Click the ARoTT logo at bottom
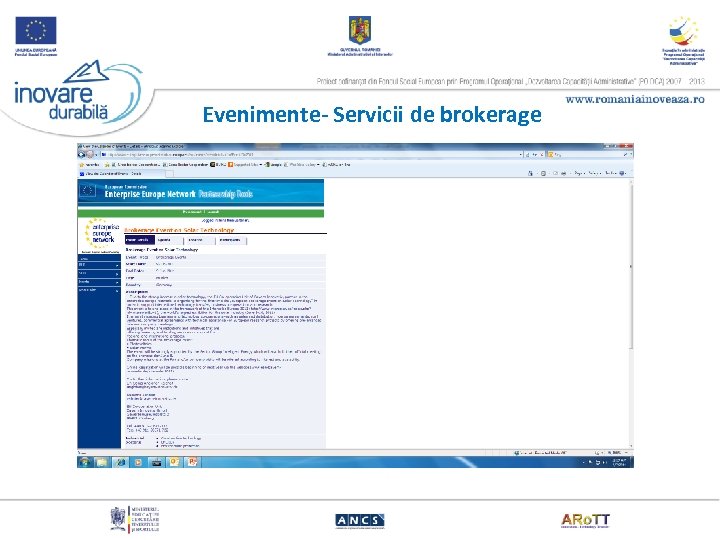 585,521
